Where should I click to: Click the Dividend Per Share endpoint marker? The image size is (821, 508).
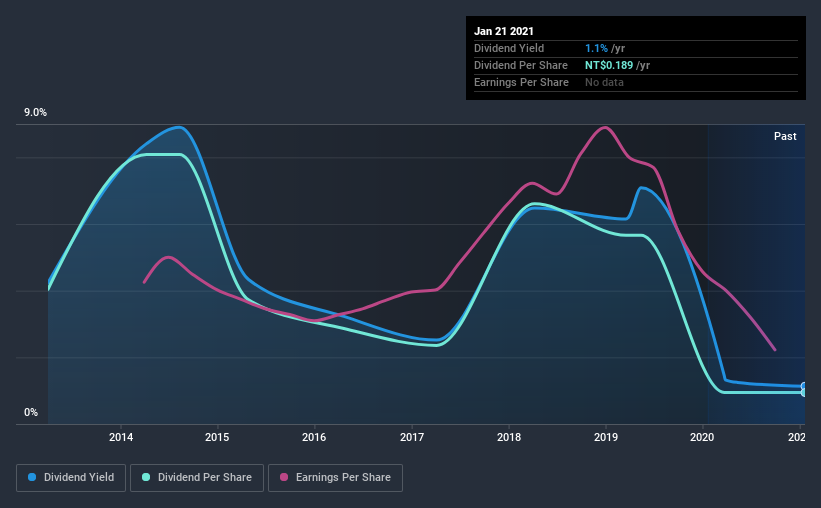coord(804,392)
